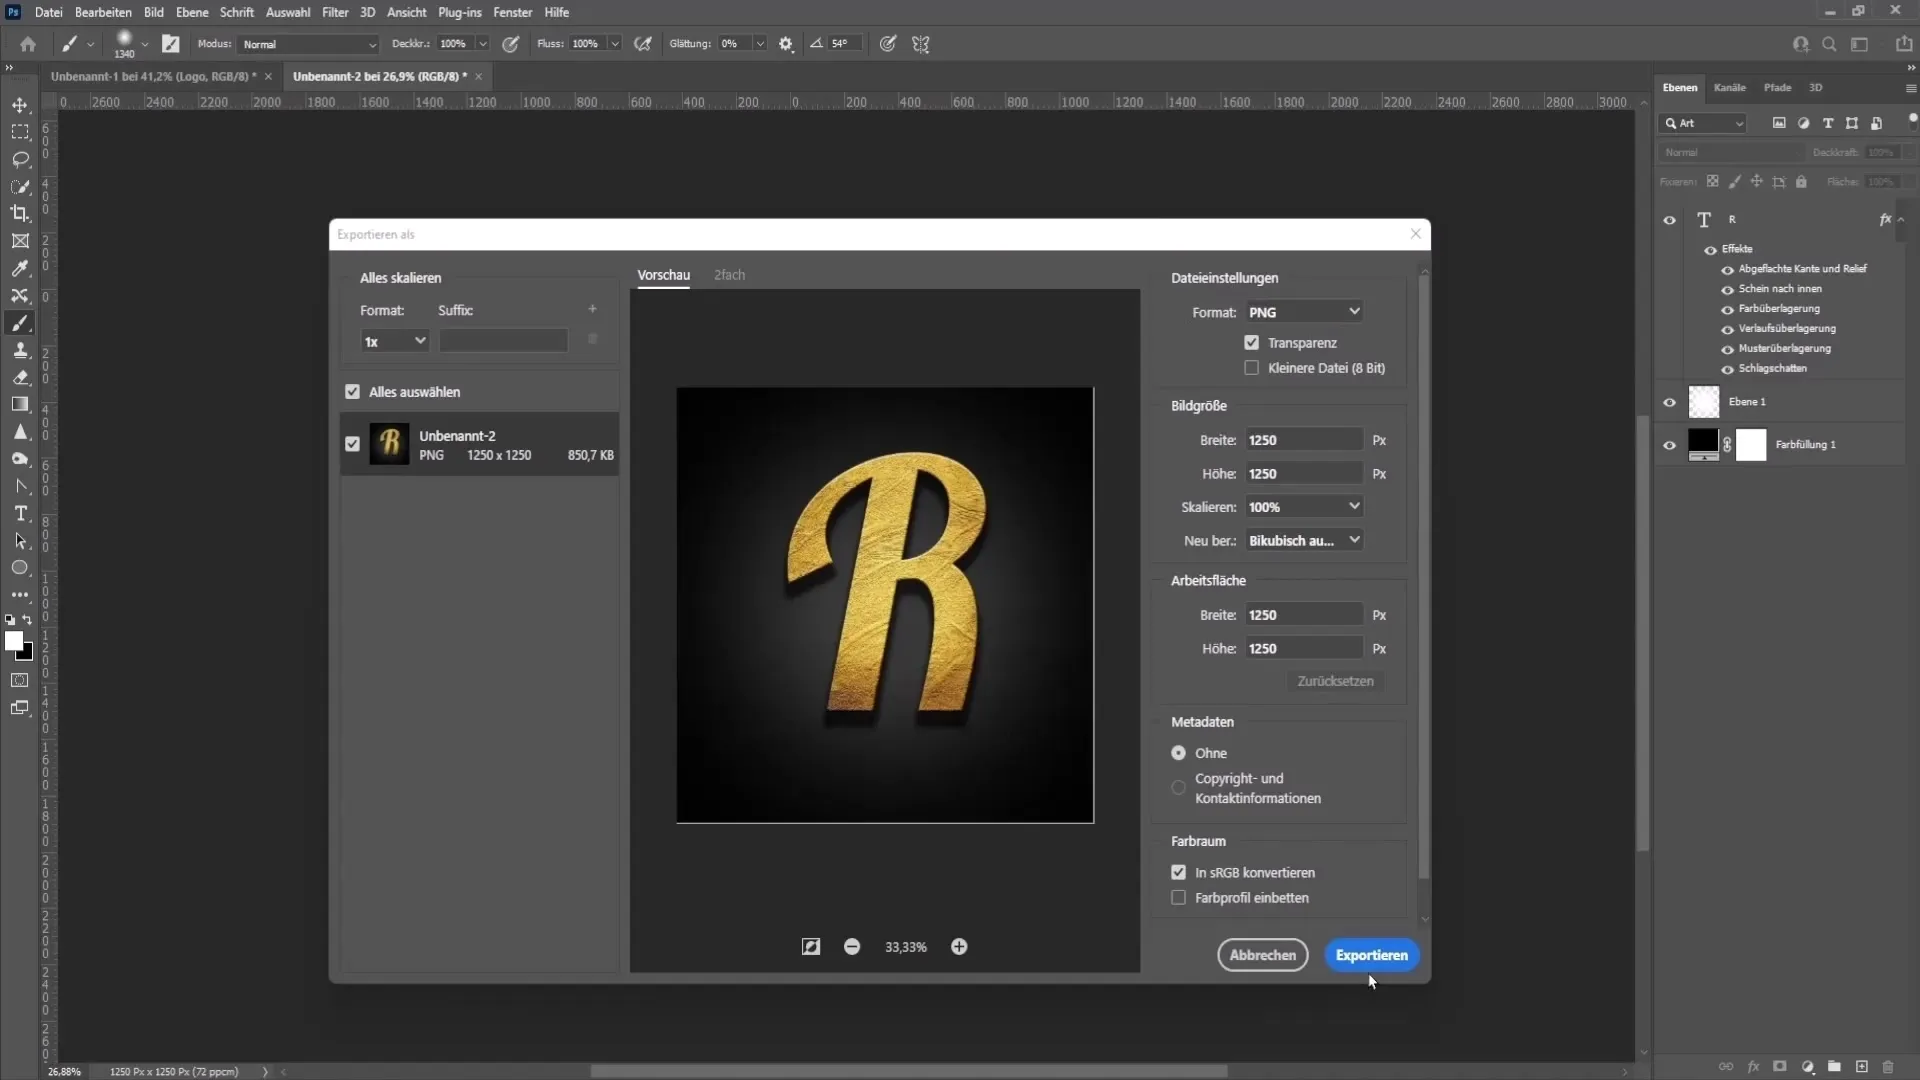Open the Fluss flow dropdown arrow
1920x1080 pixels.
click(x=615, y=44)
